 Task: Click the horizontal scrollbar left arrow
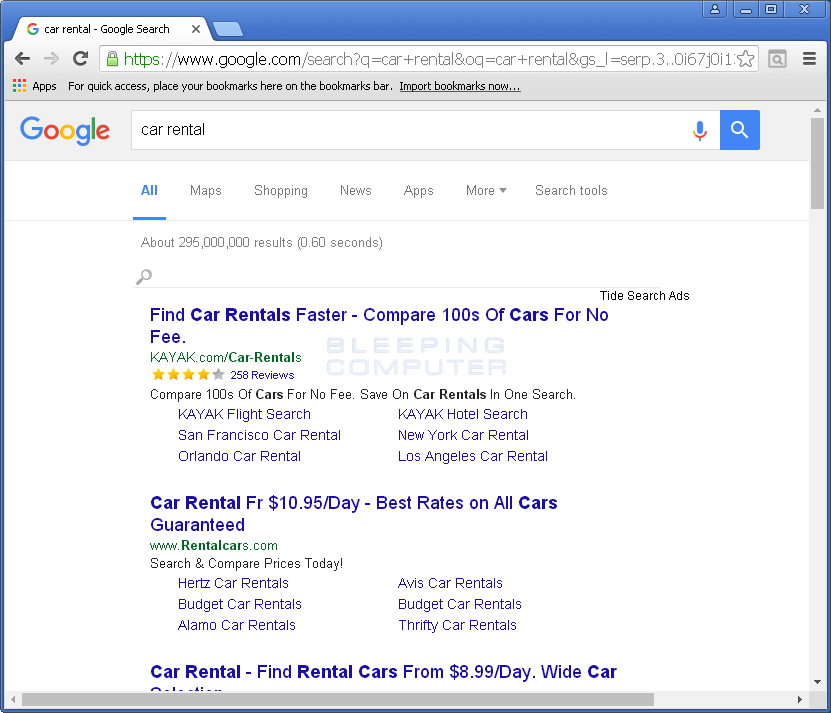(13, 700)
